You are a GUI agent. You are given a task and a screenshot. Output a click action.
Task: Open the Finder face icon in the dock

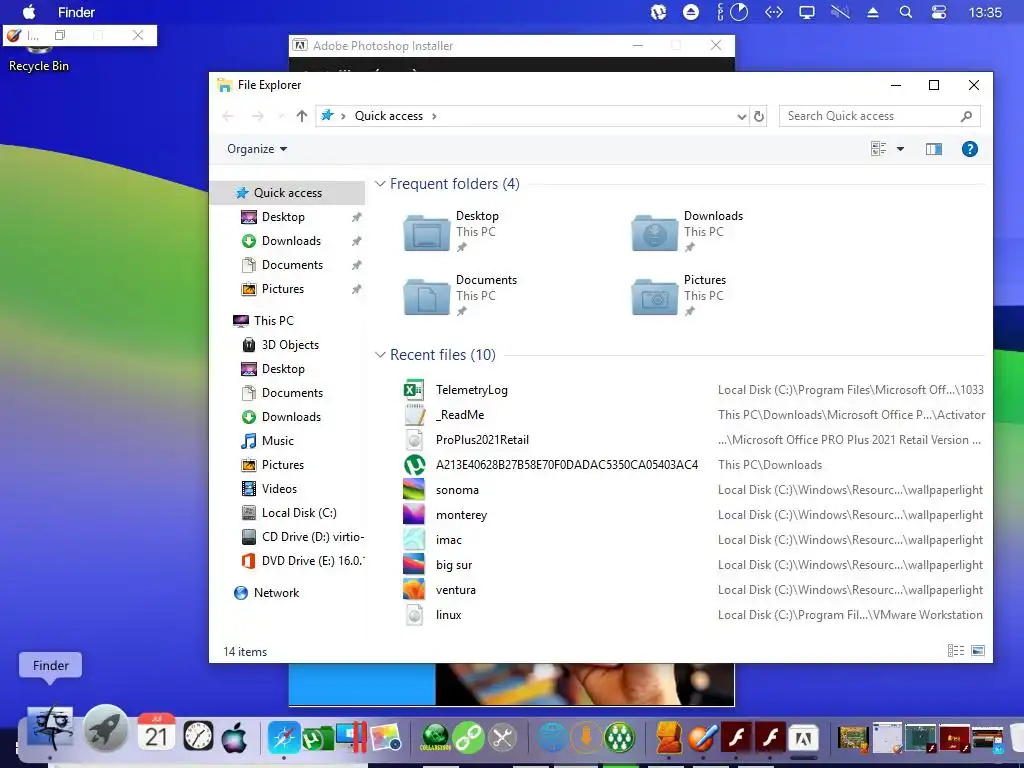[50, 729]
